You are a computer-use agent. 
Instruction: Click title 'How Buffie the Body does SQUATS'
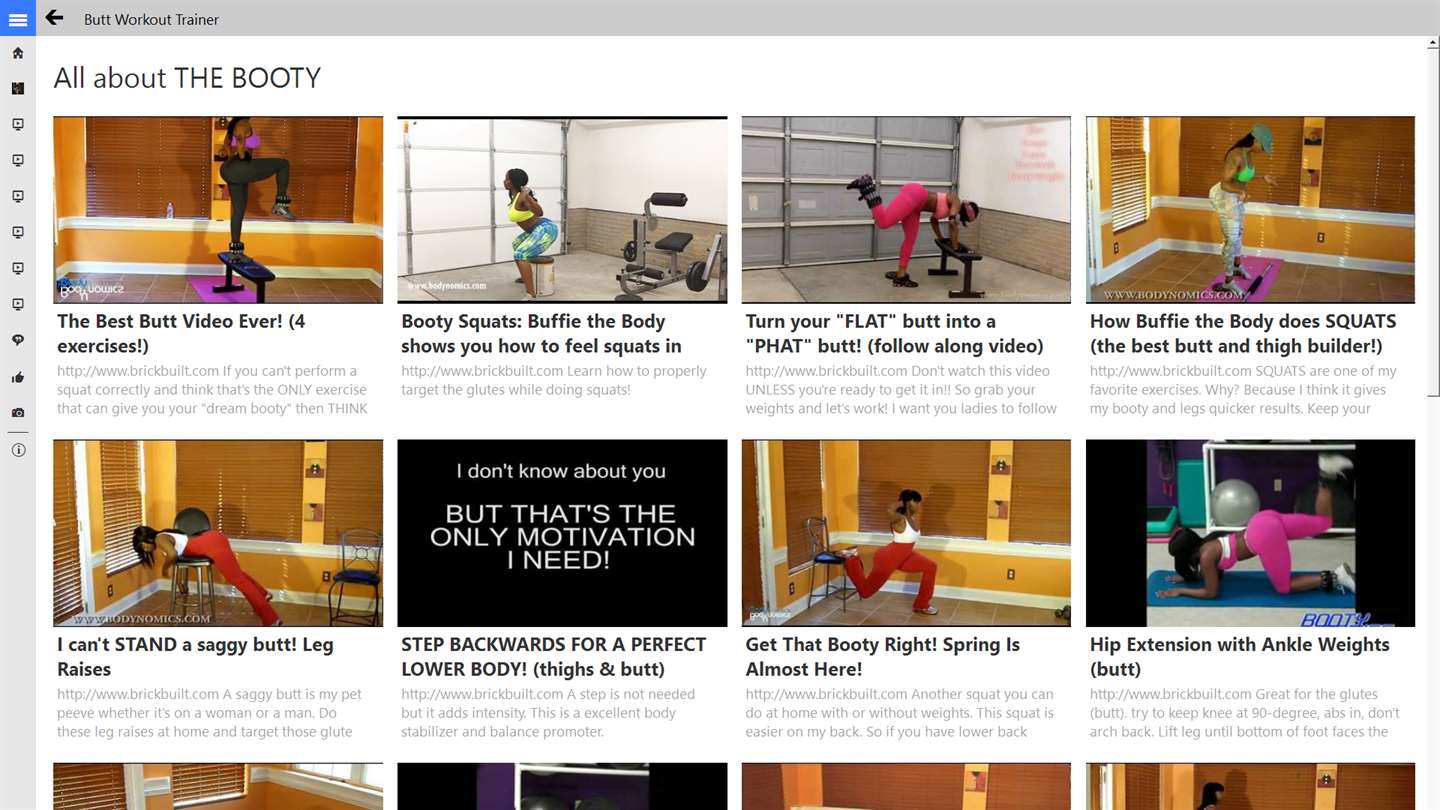point(1243,334)
